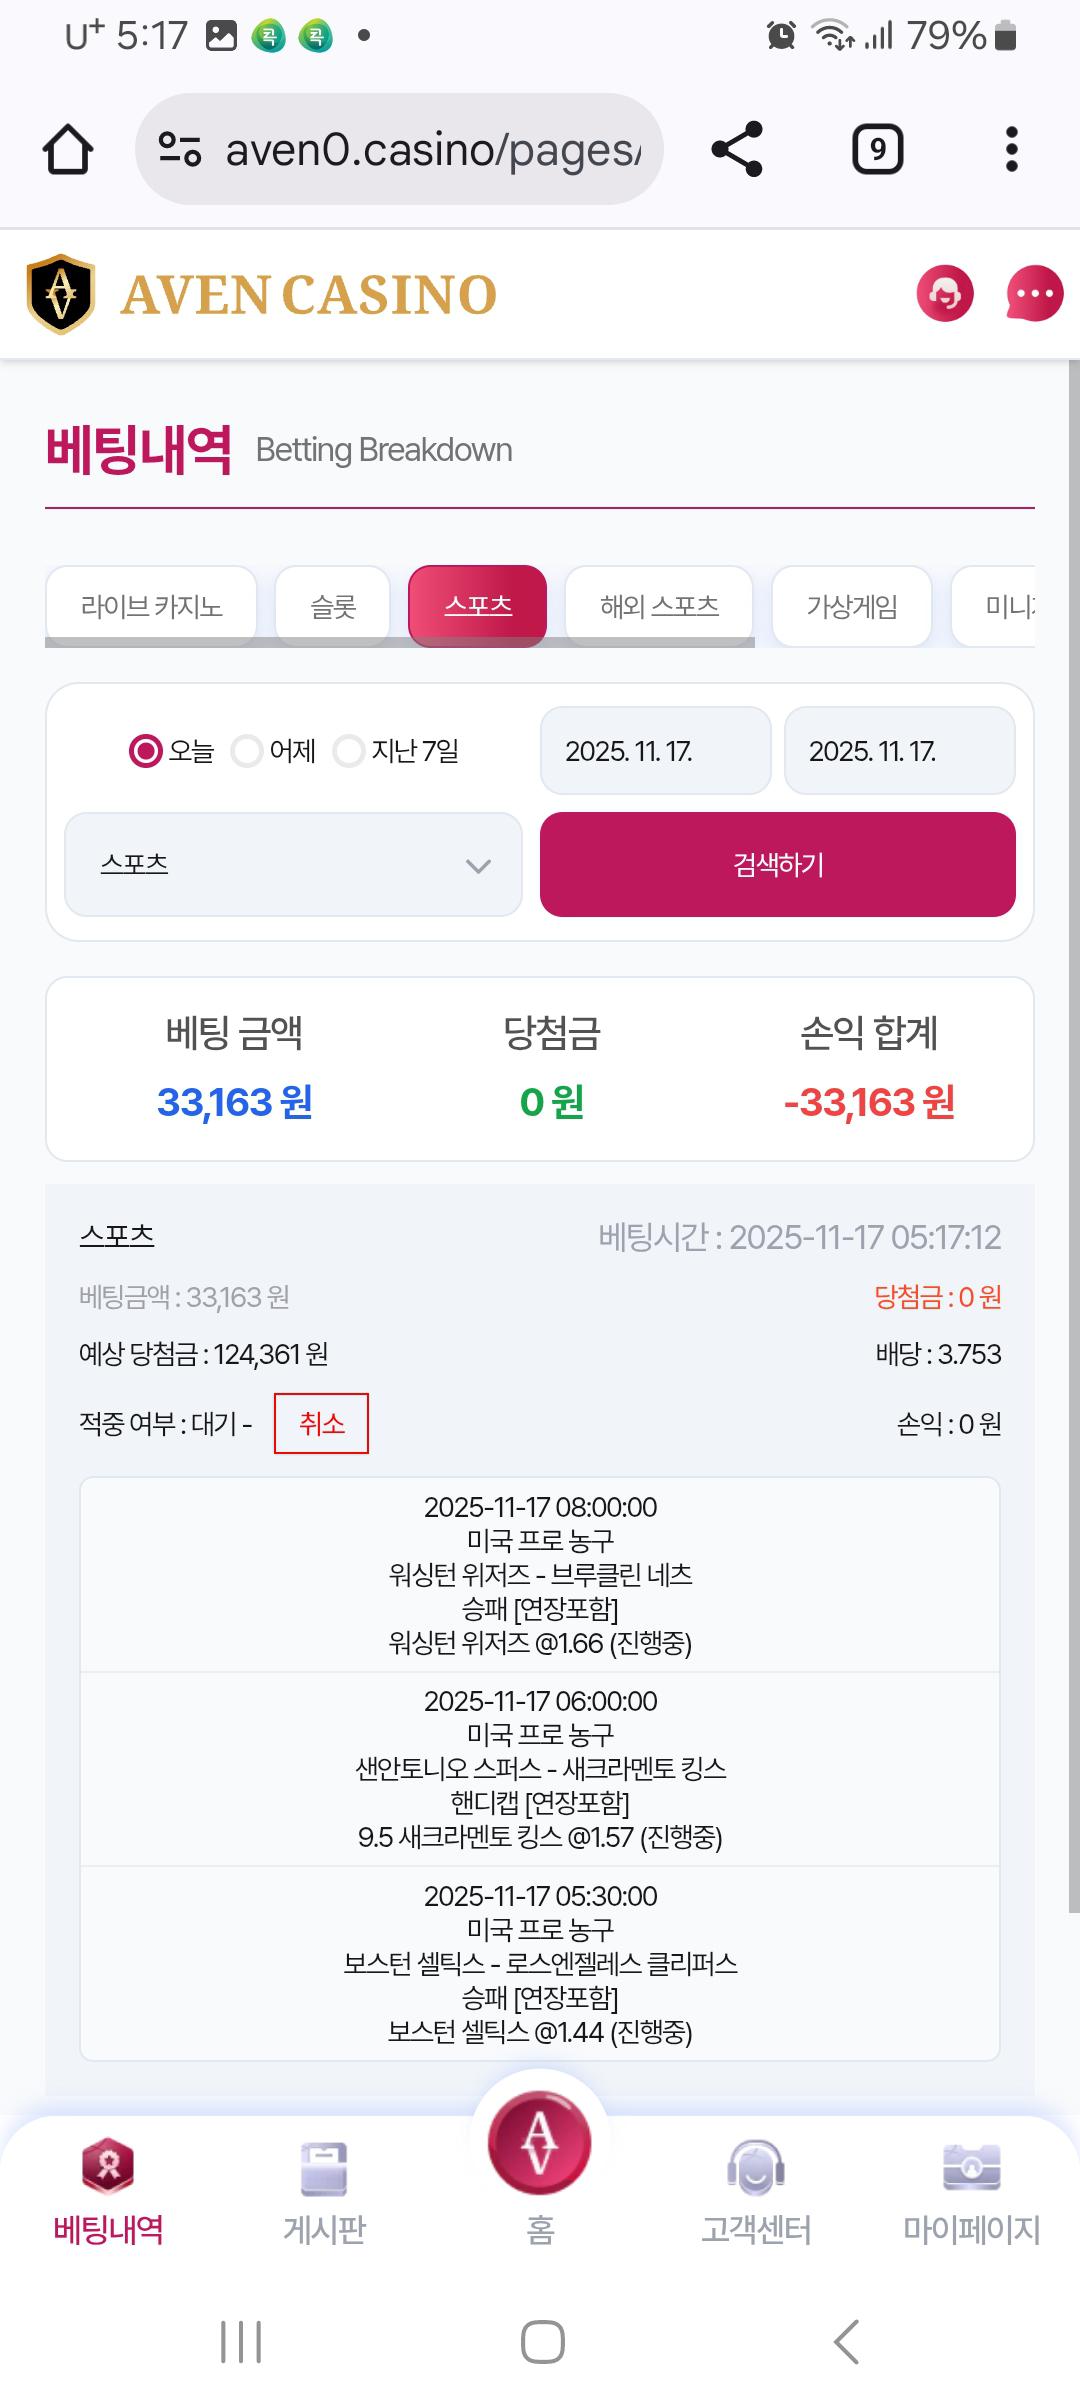Expand the 스포츠 category dropdown
The image size is (1080, 2408).
293,864
